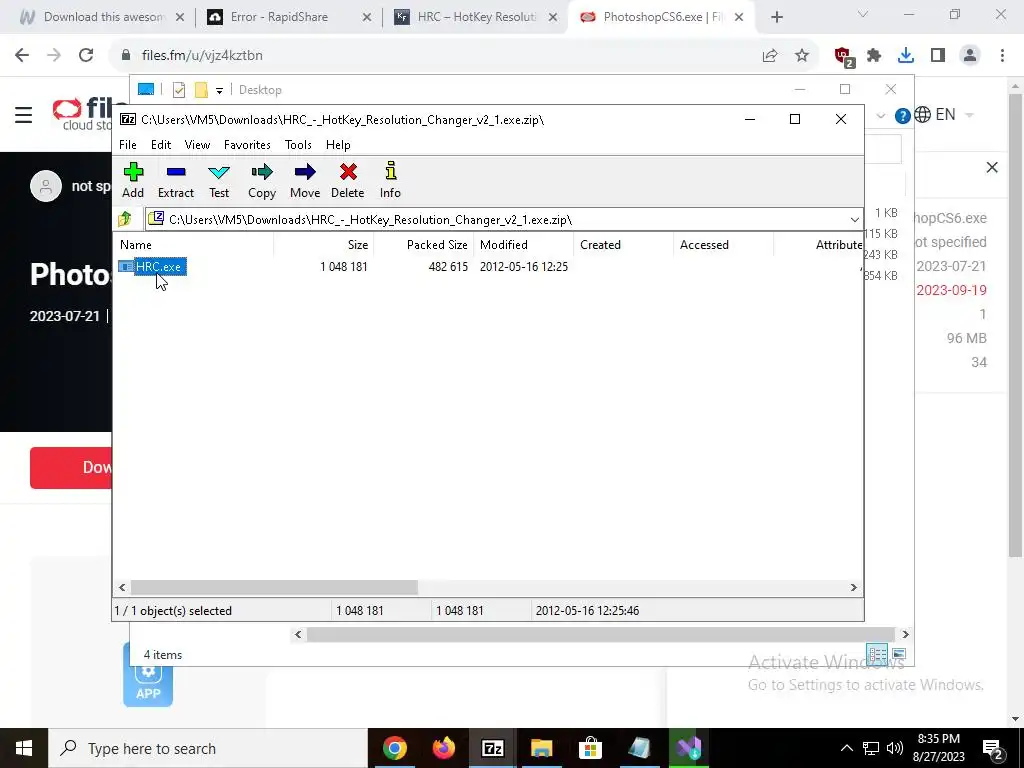This screenshot has width=1024, height=768.
Task: Show hidden system tray icons
Action: pyautogui.click(x=846, y=748)
